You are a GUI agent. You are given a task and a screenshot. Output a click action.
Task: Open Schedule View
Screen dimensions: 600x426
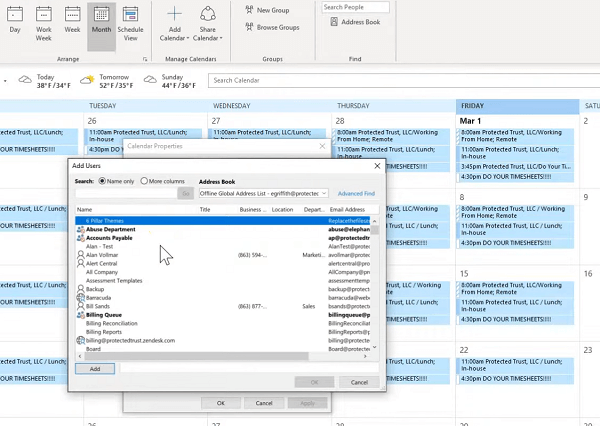click(x=130, y=24)
